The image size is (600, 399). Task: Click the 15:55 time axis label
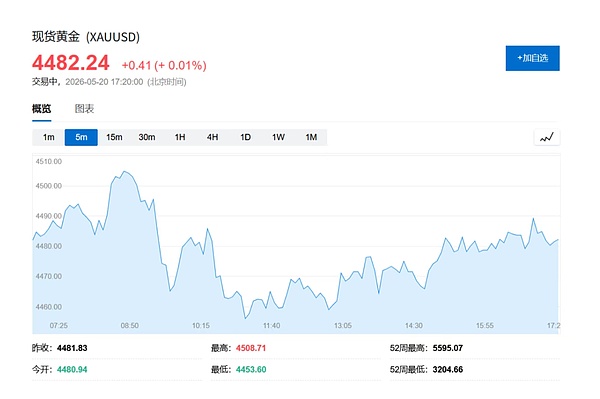[485, 326]
